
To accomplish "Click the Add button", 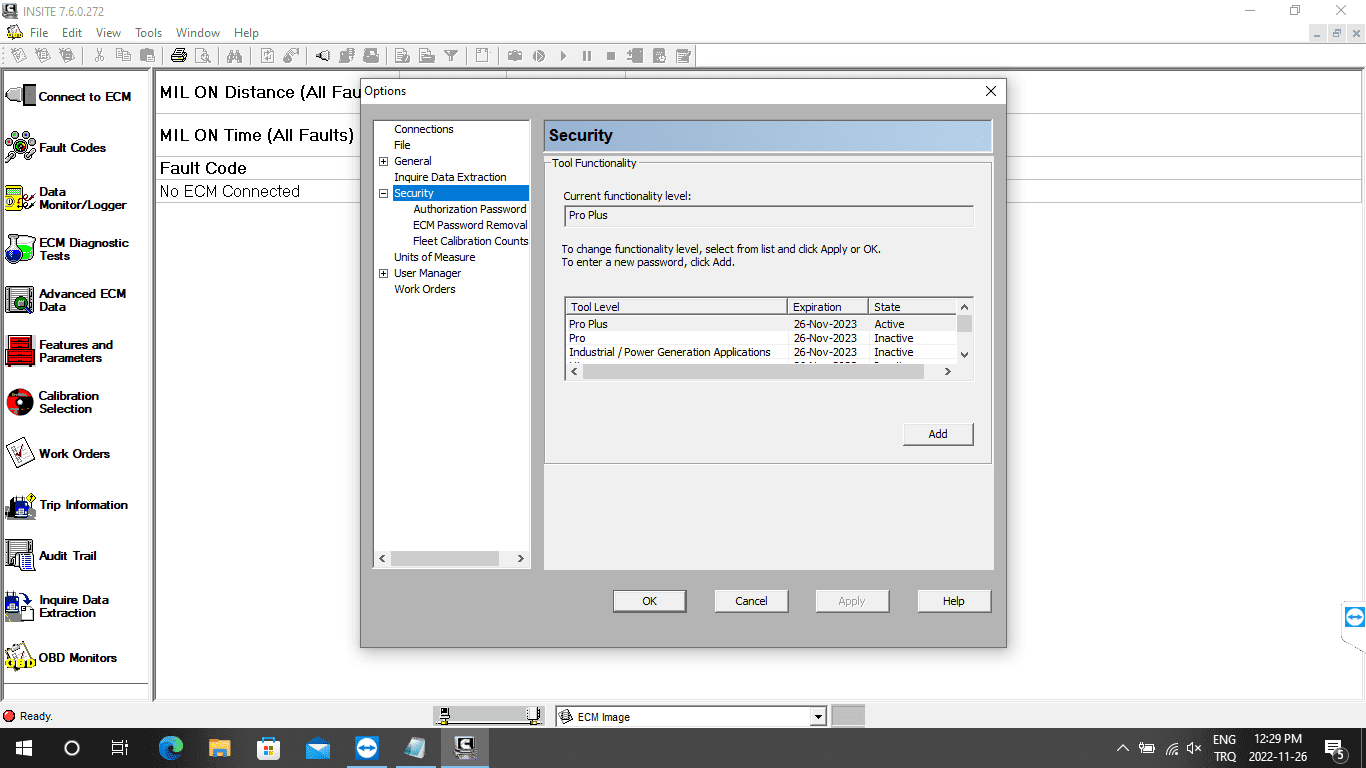I will tap(937, 434).
